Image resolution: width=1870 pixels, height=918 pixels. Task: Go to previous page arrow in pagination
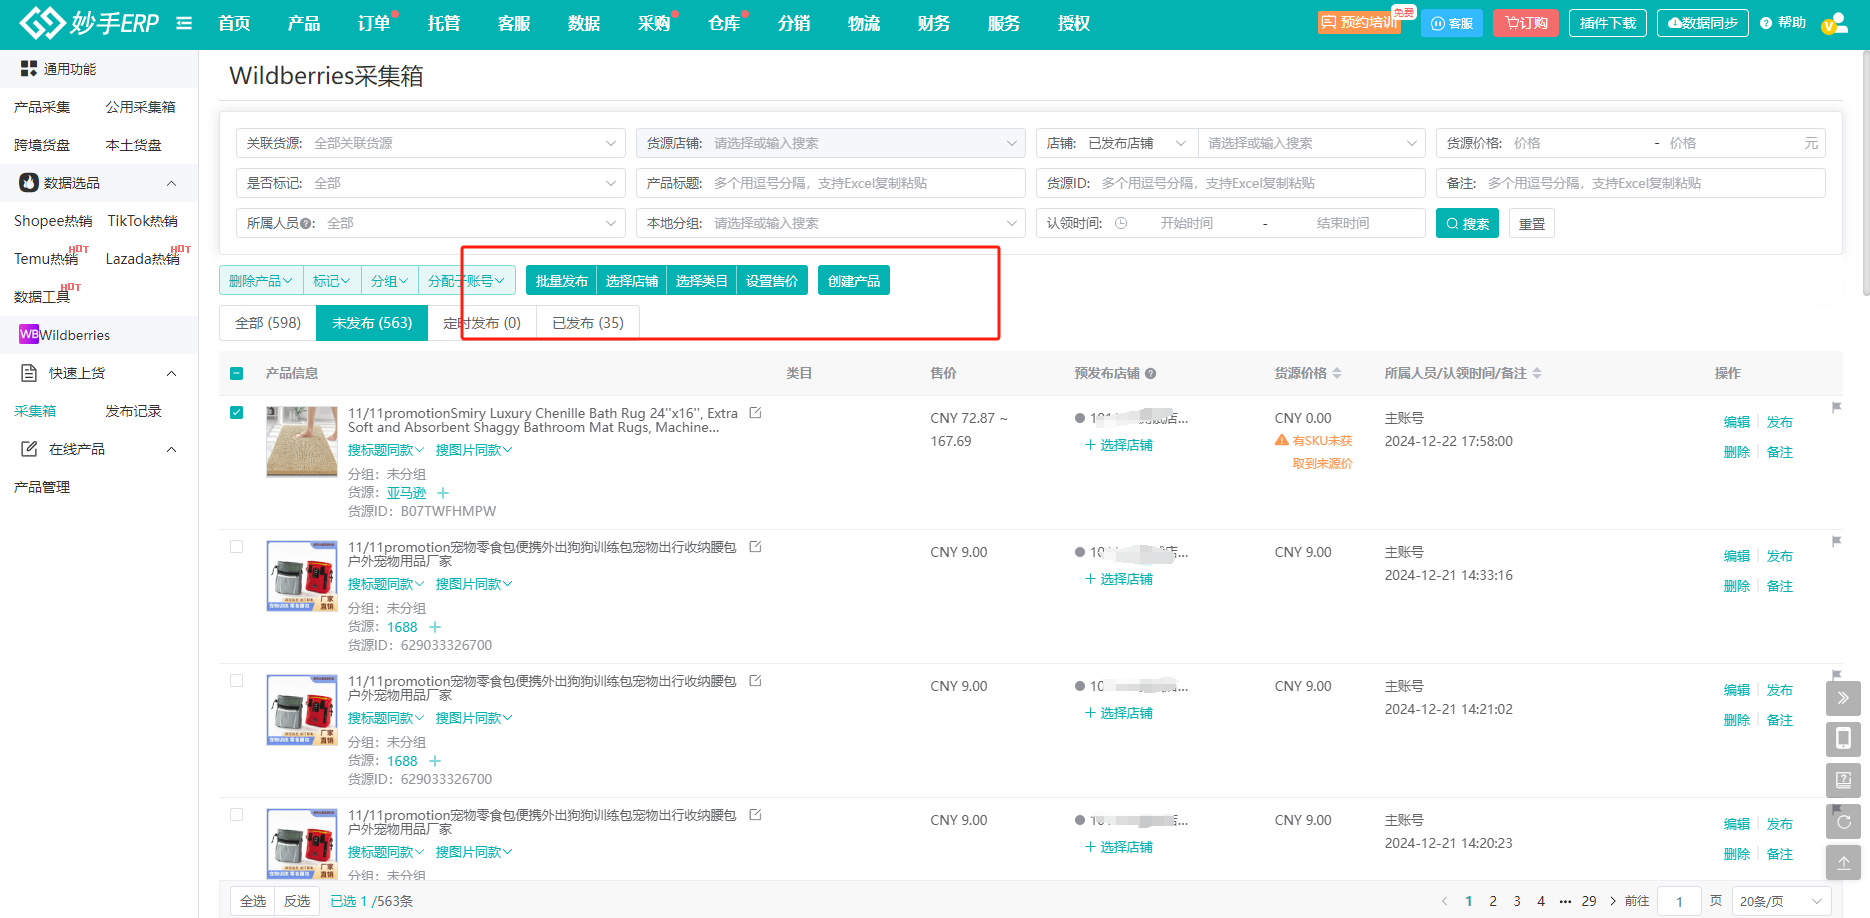(1444, 901)
